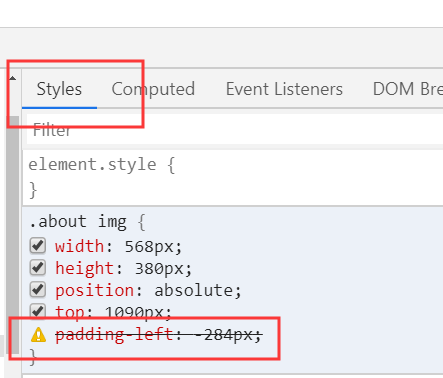Switch to the Styles tab
Viewport: 443px width, 378px height.
pos(59,89)
